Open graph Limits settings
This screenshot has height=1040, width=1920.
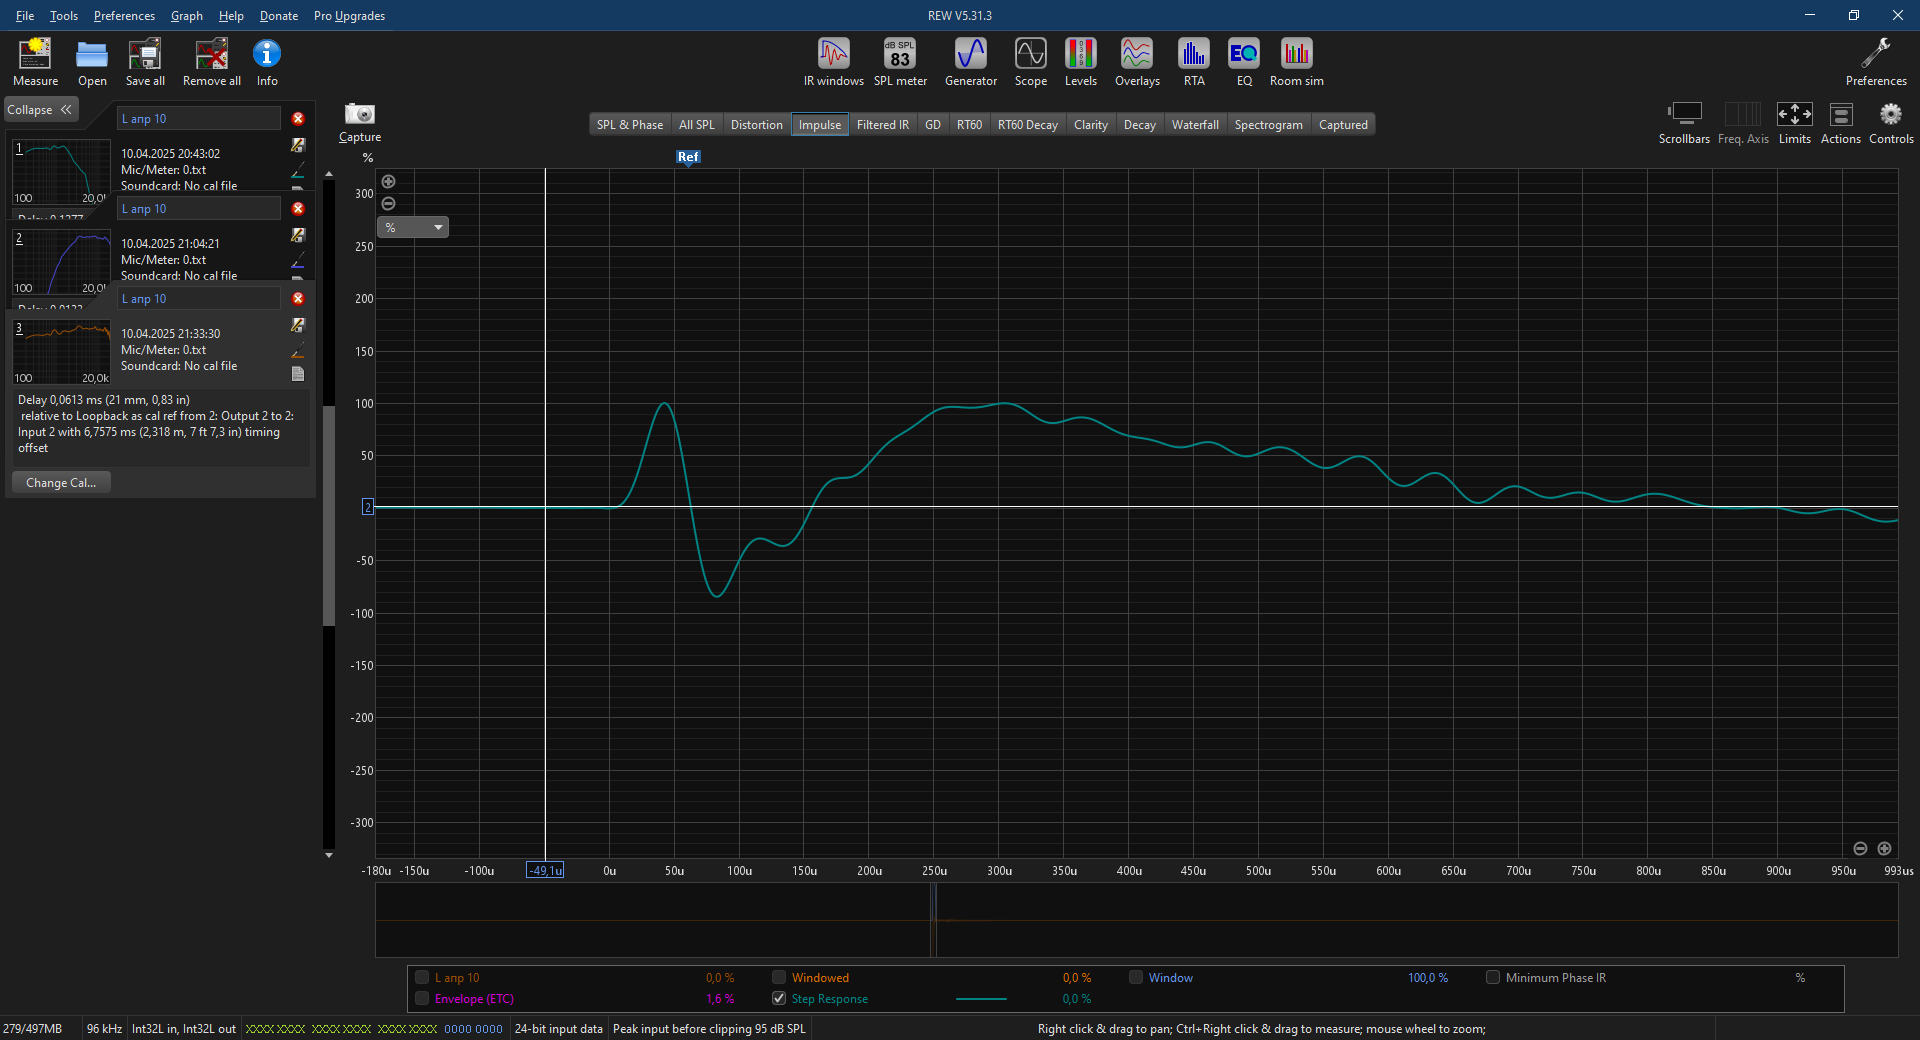click(x=1794, y=123)
